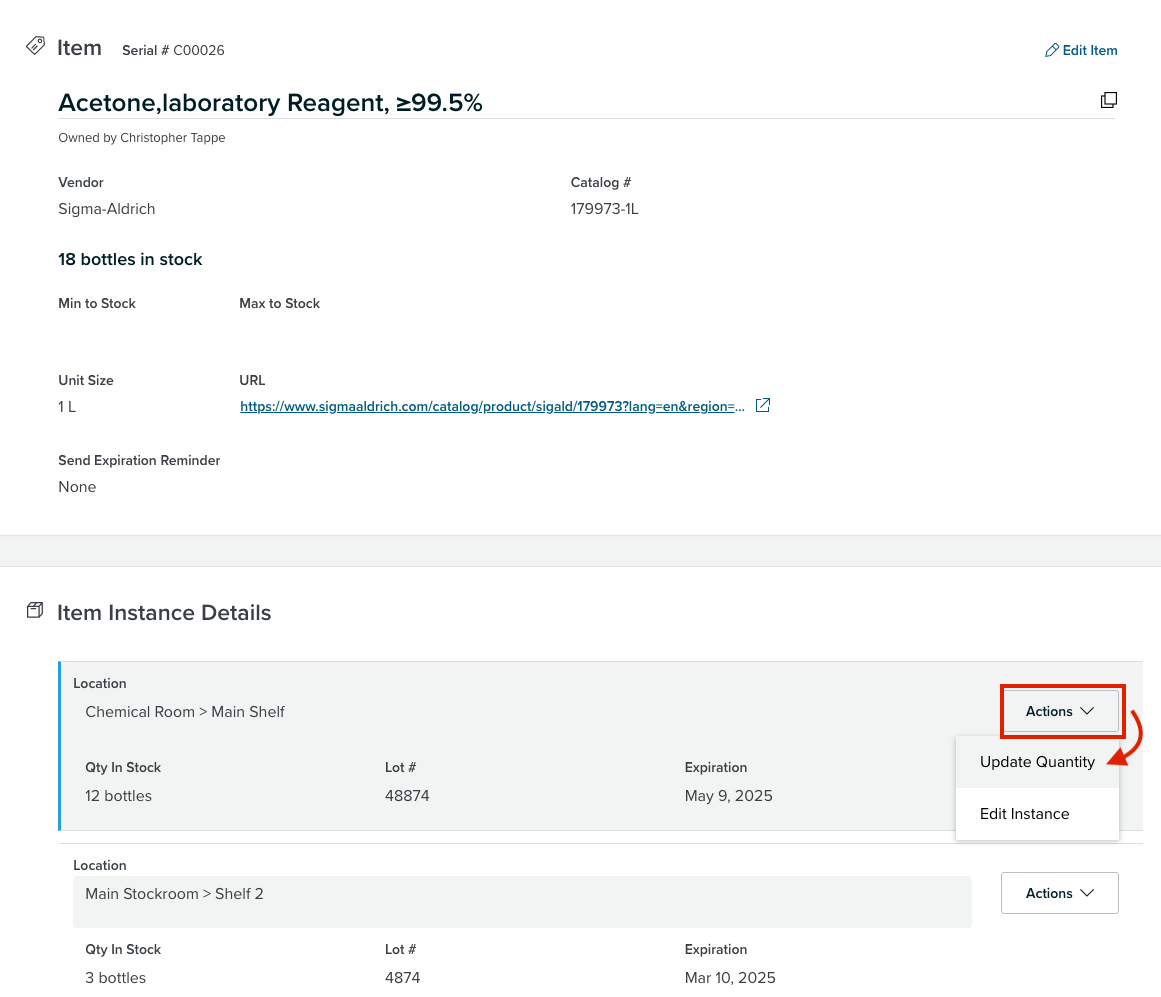1161x997 pixels.
Task: Select Update Quantity from the menu
Action: pyautogui.click(x=1037, y=762)
